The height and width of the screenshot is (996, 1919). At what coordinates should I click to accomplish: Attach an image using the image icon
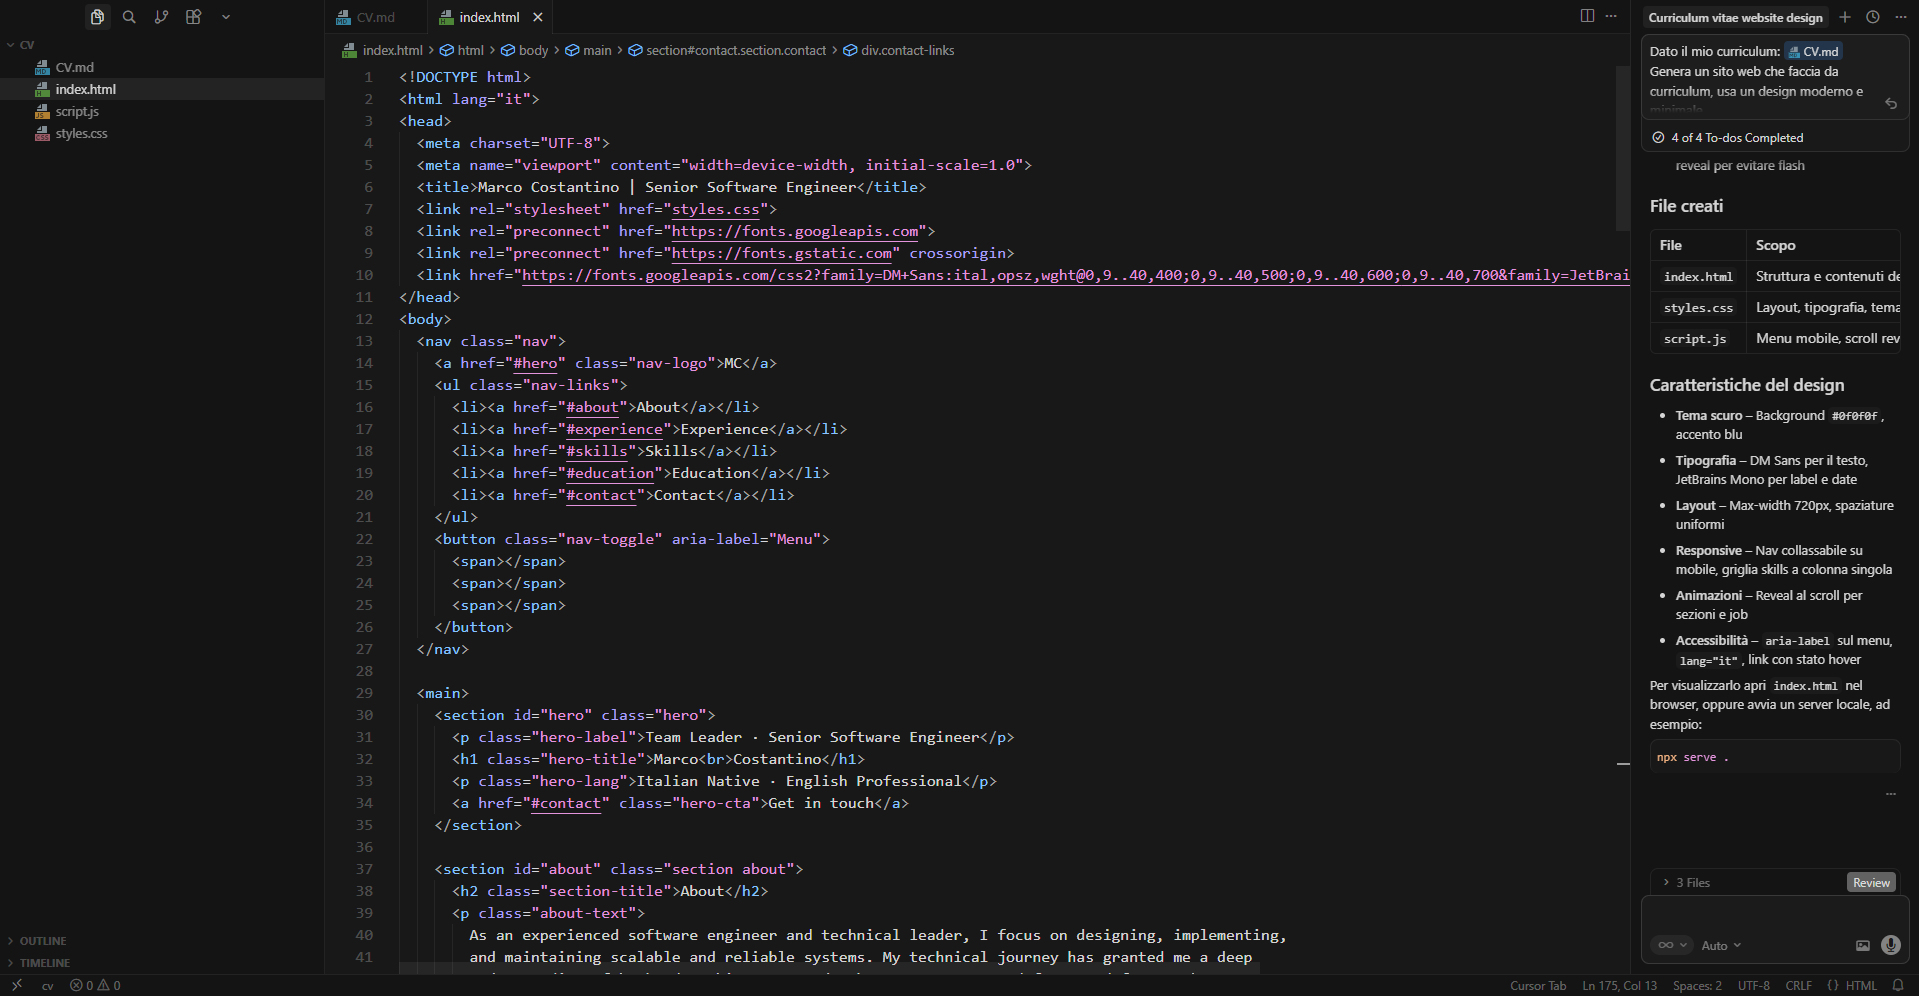click(1862, 945)
